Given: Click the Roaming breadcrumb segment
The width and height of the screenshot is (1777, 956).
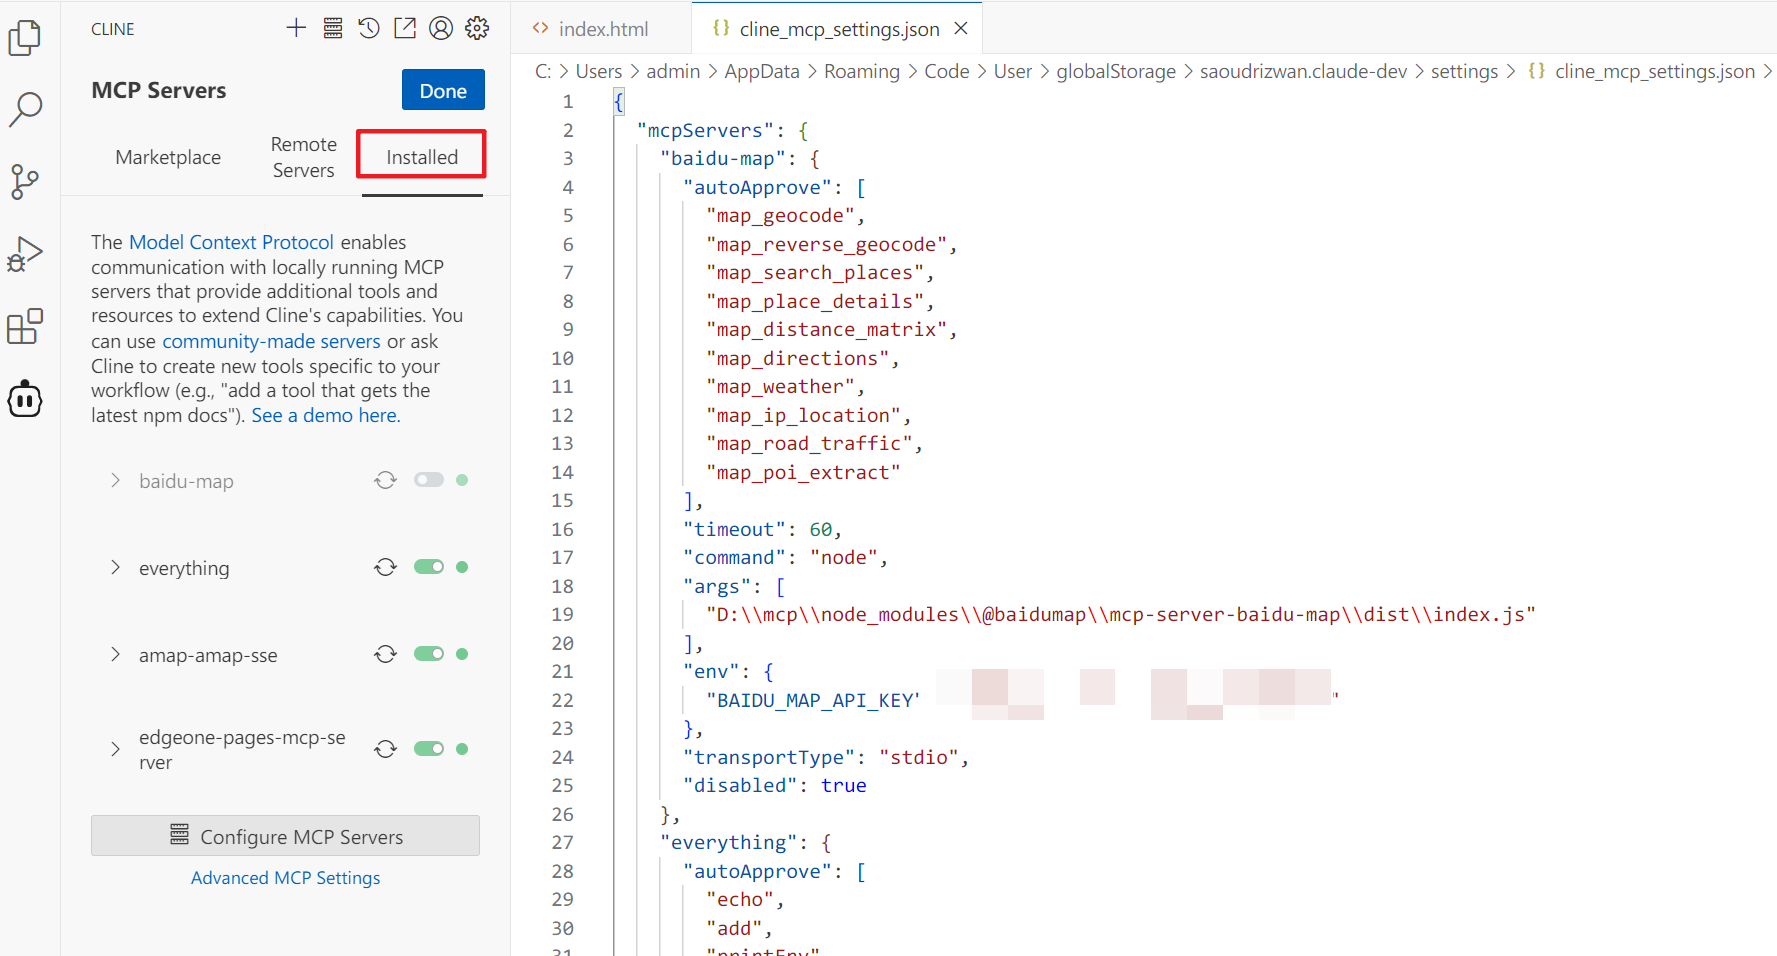Looking at the screenshot, I should [862, 71].
